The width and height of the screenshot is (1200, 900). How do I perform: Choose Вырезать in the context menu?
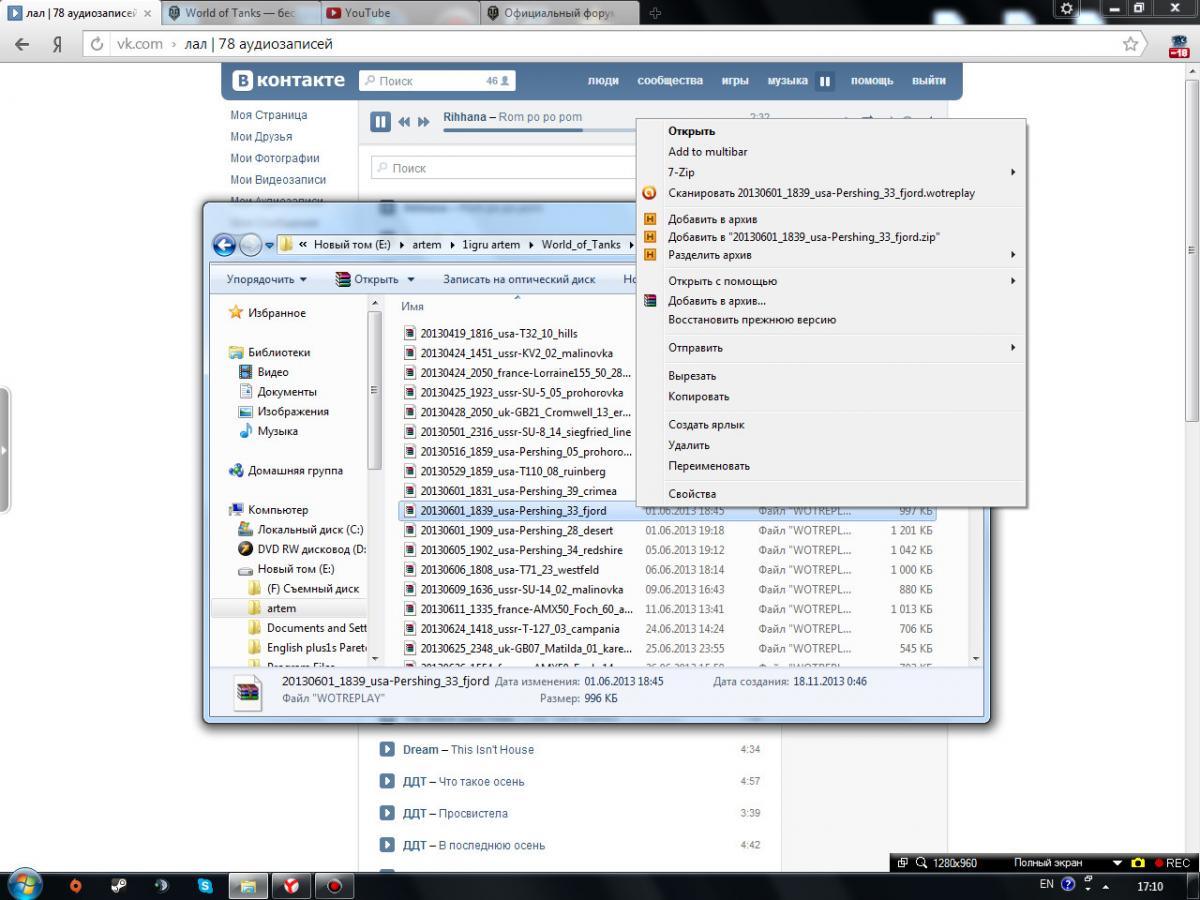coord(830,376)
